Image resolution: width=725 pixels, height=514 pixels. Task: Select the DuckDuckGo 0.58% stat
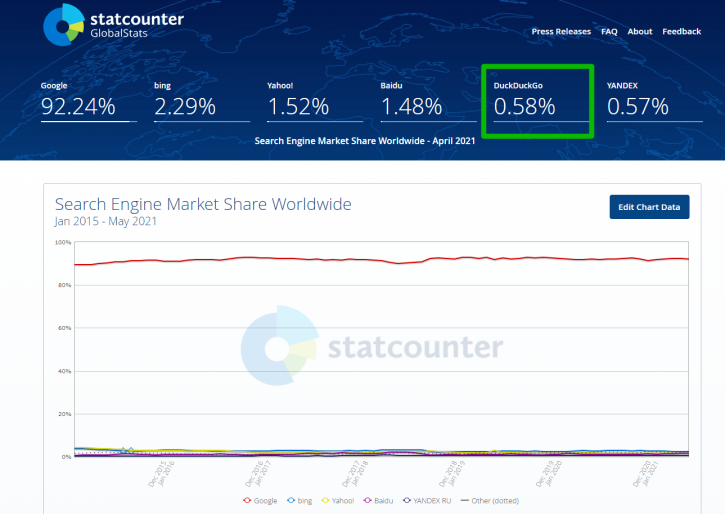click(x=541, y=101)
